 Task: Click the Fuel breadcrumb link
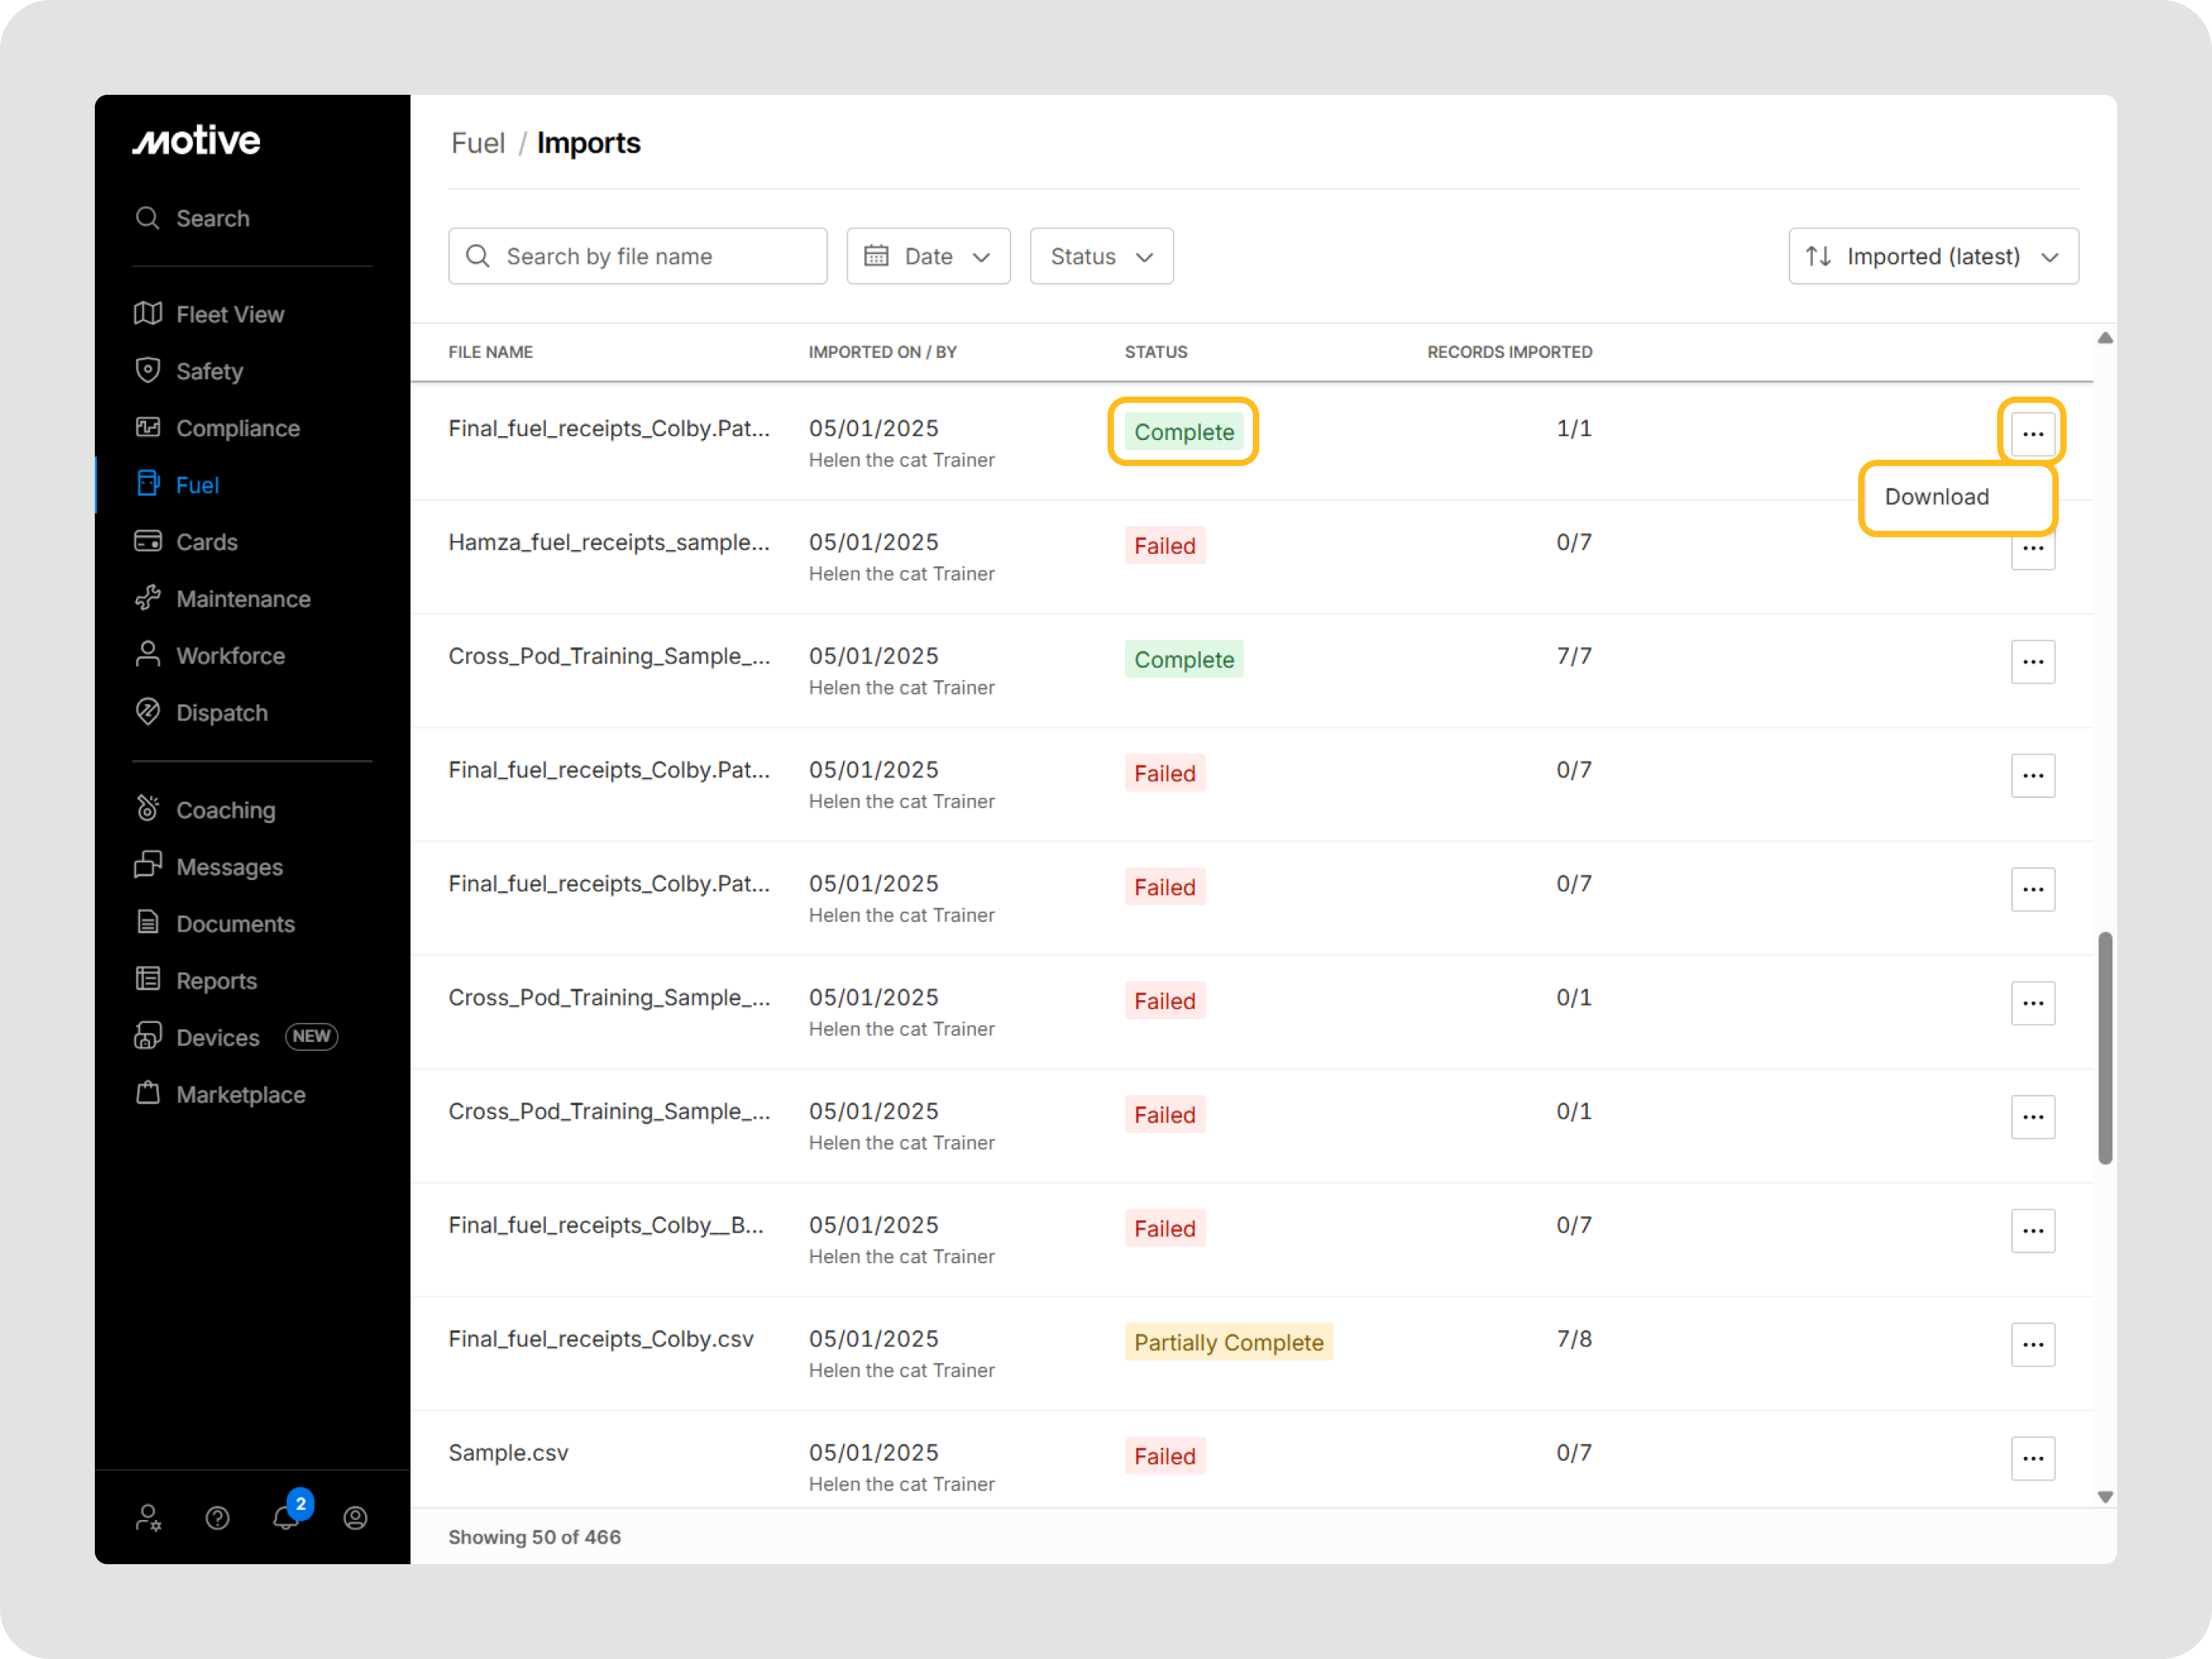click(x=478, y=143)
